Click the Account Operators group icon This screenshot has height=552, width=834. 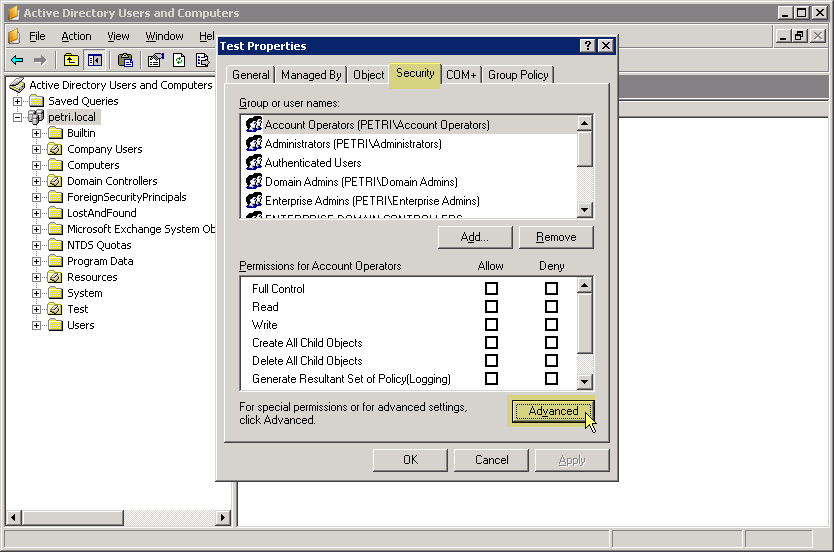[254, 124]
